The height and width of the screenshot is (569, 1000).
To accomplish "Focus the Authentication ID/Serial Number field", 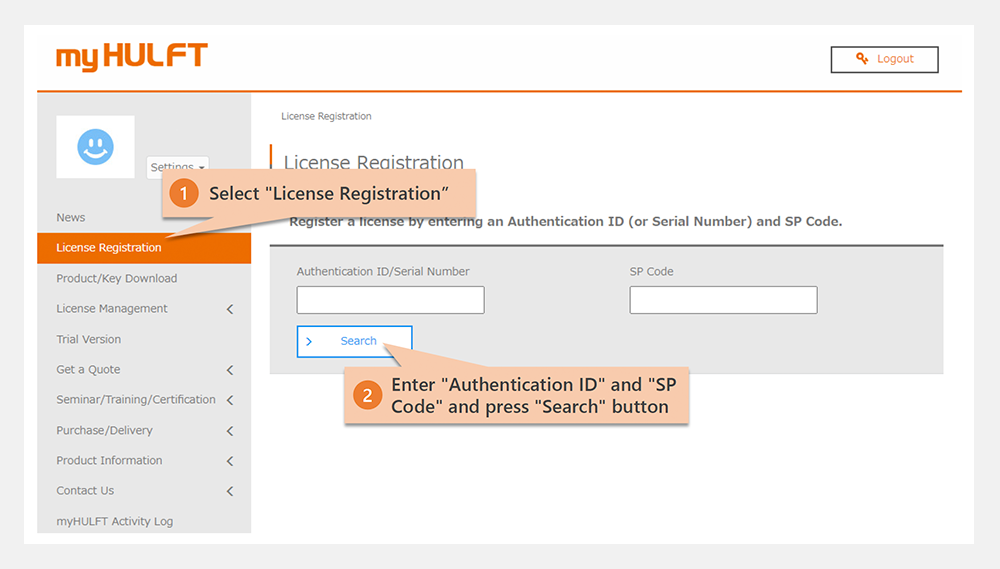I will 390,300.
